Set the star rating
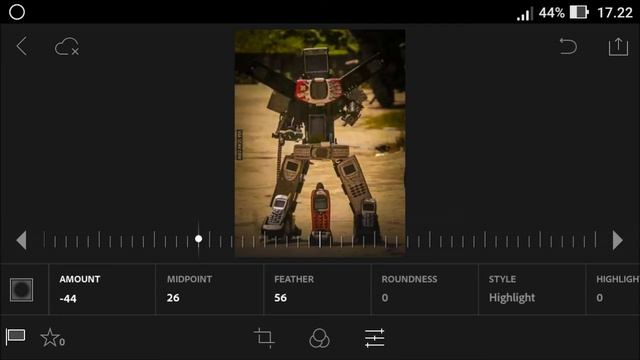Screen dimensions: 640x360 [x=53, y=338]
